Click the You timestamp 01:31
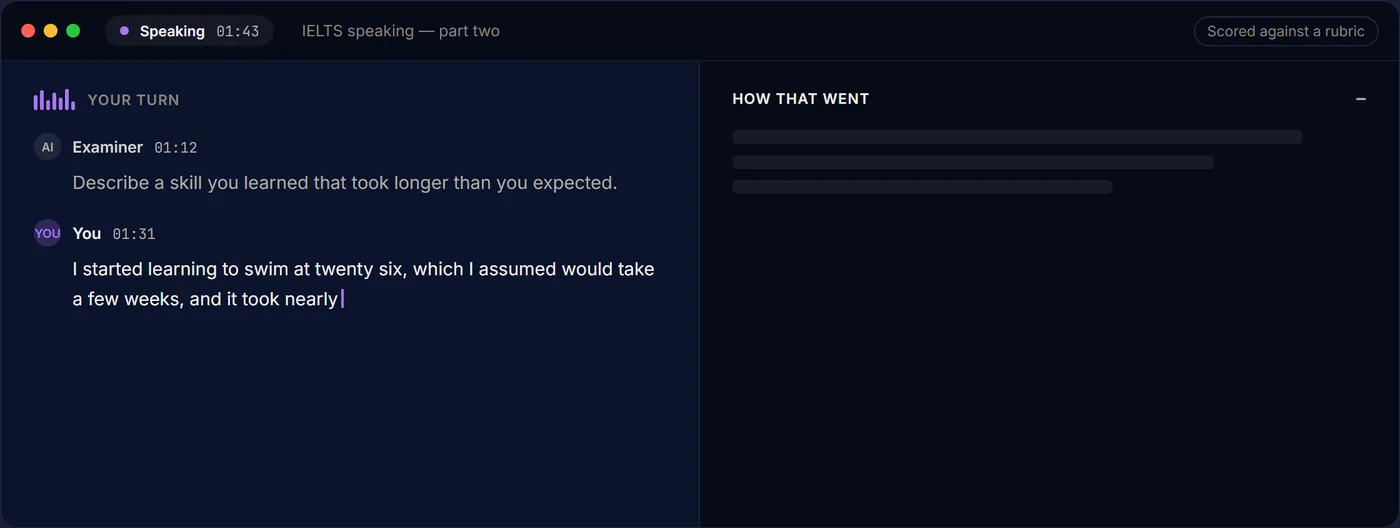The width and height of the screenshot is (1400, 528). [134, 234]
